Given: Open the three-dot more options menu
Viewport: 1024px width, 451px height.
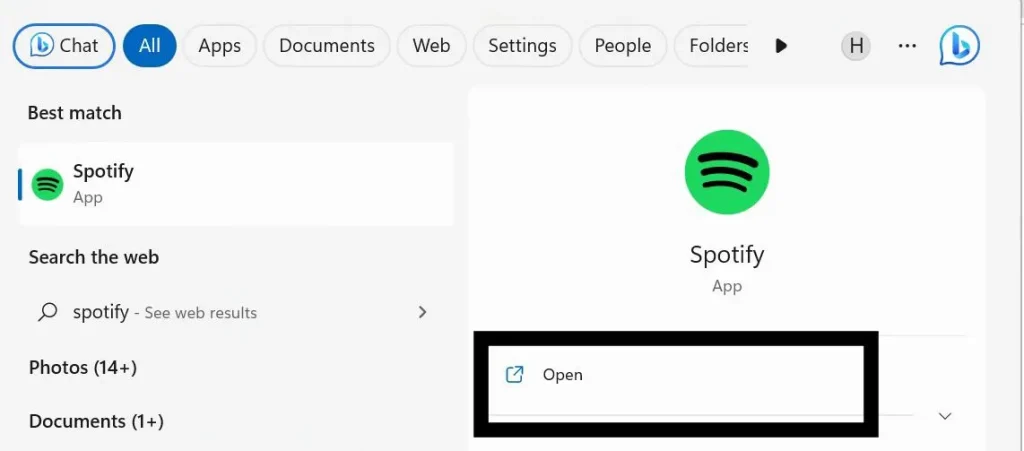Looking at the screenshot, I should pyautogui.click(x=907, y=46).
